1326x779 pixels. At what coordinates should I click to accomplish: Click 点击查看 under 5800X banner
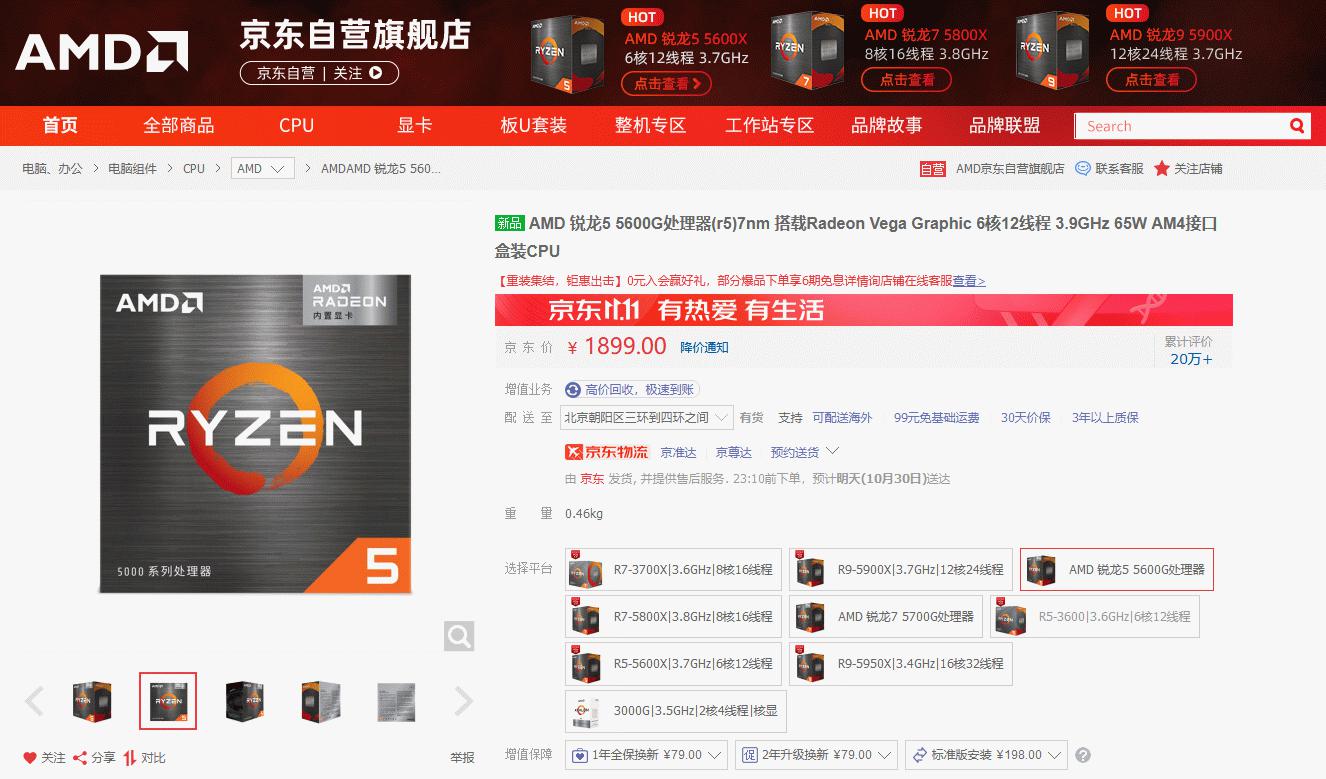[908, 79]
